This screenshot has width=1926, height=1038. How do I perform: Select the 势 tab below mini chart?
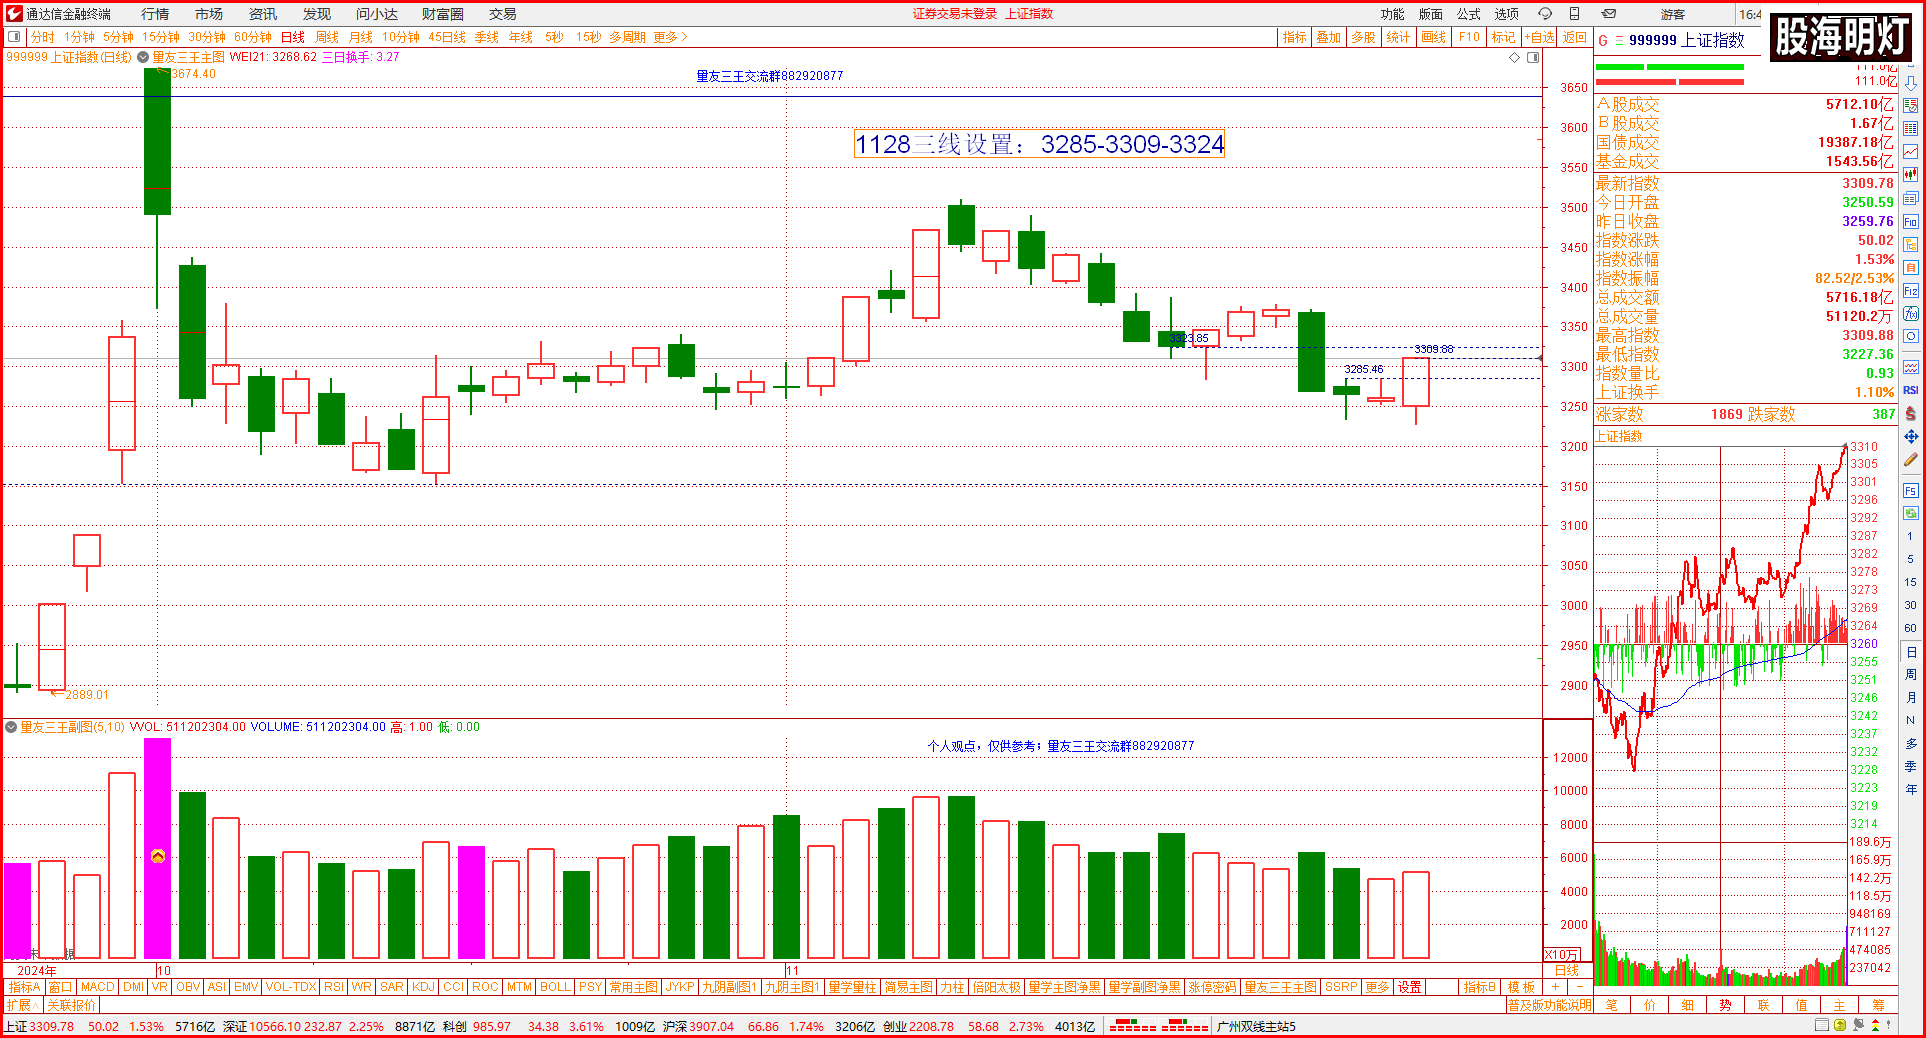(x=1725, y=1005)
